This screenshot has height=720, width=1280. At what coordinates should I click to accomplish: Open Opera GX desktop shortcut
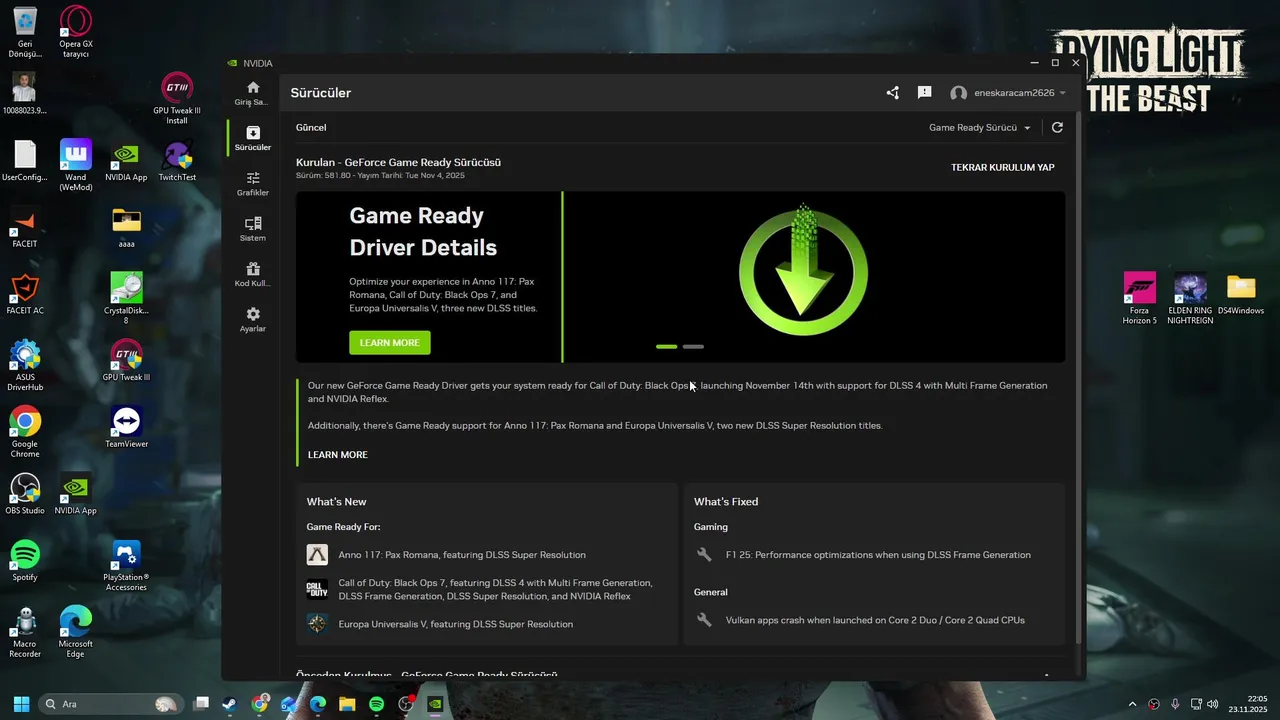pos(76,32)
